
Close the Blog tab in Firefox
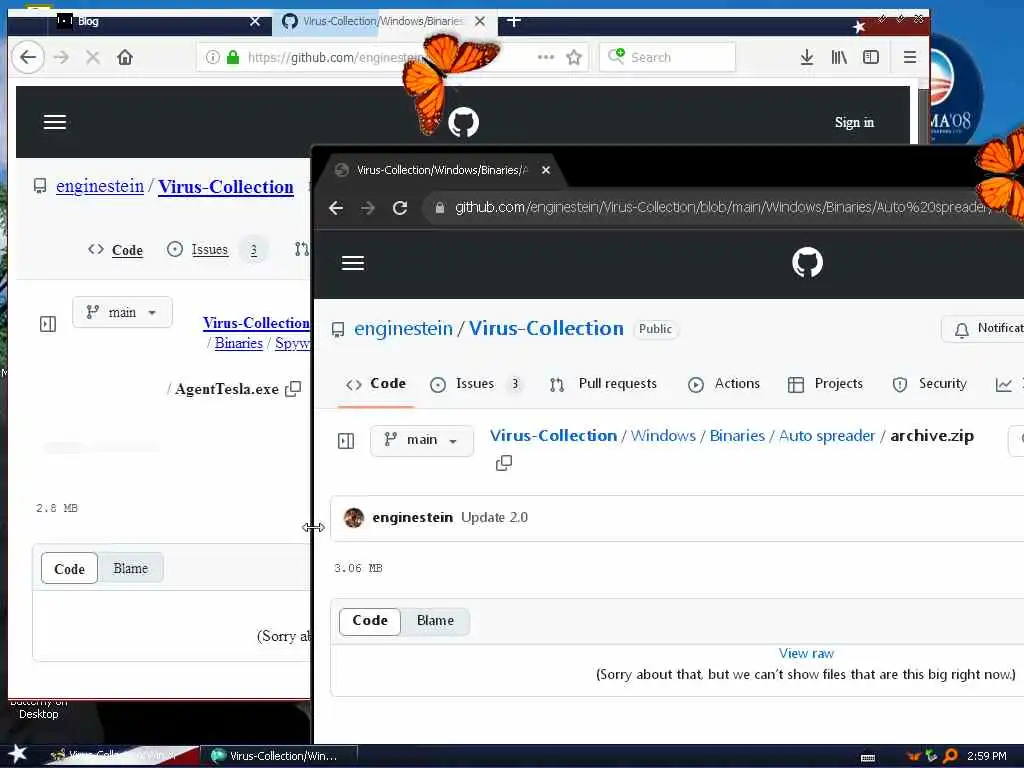pyautogui.click(x=255, y=22)
